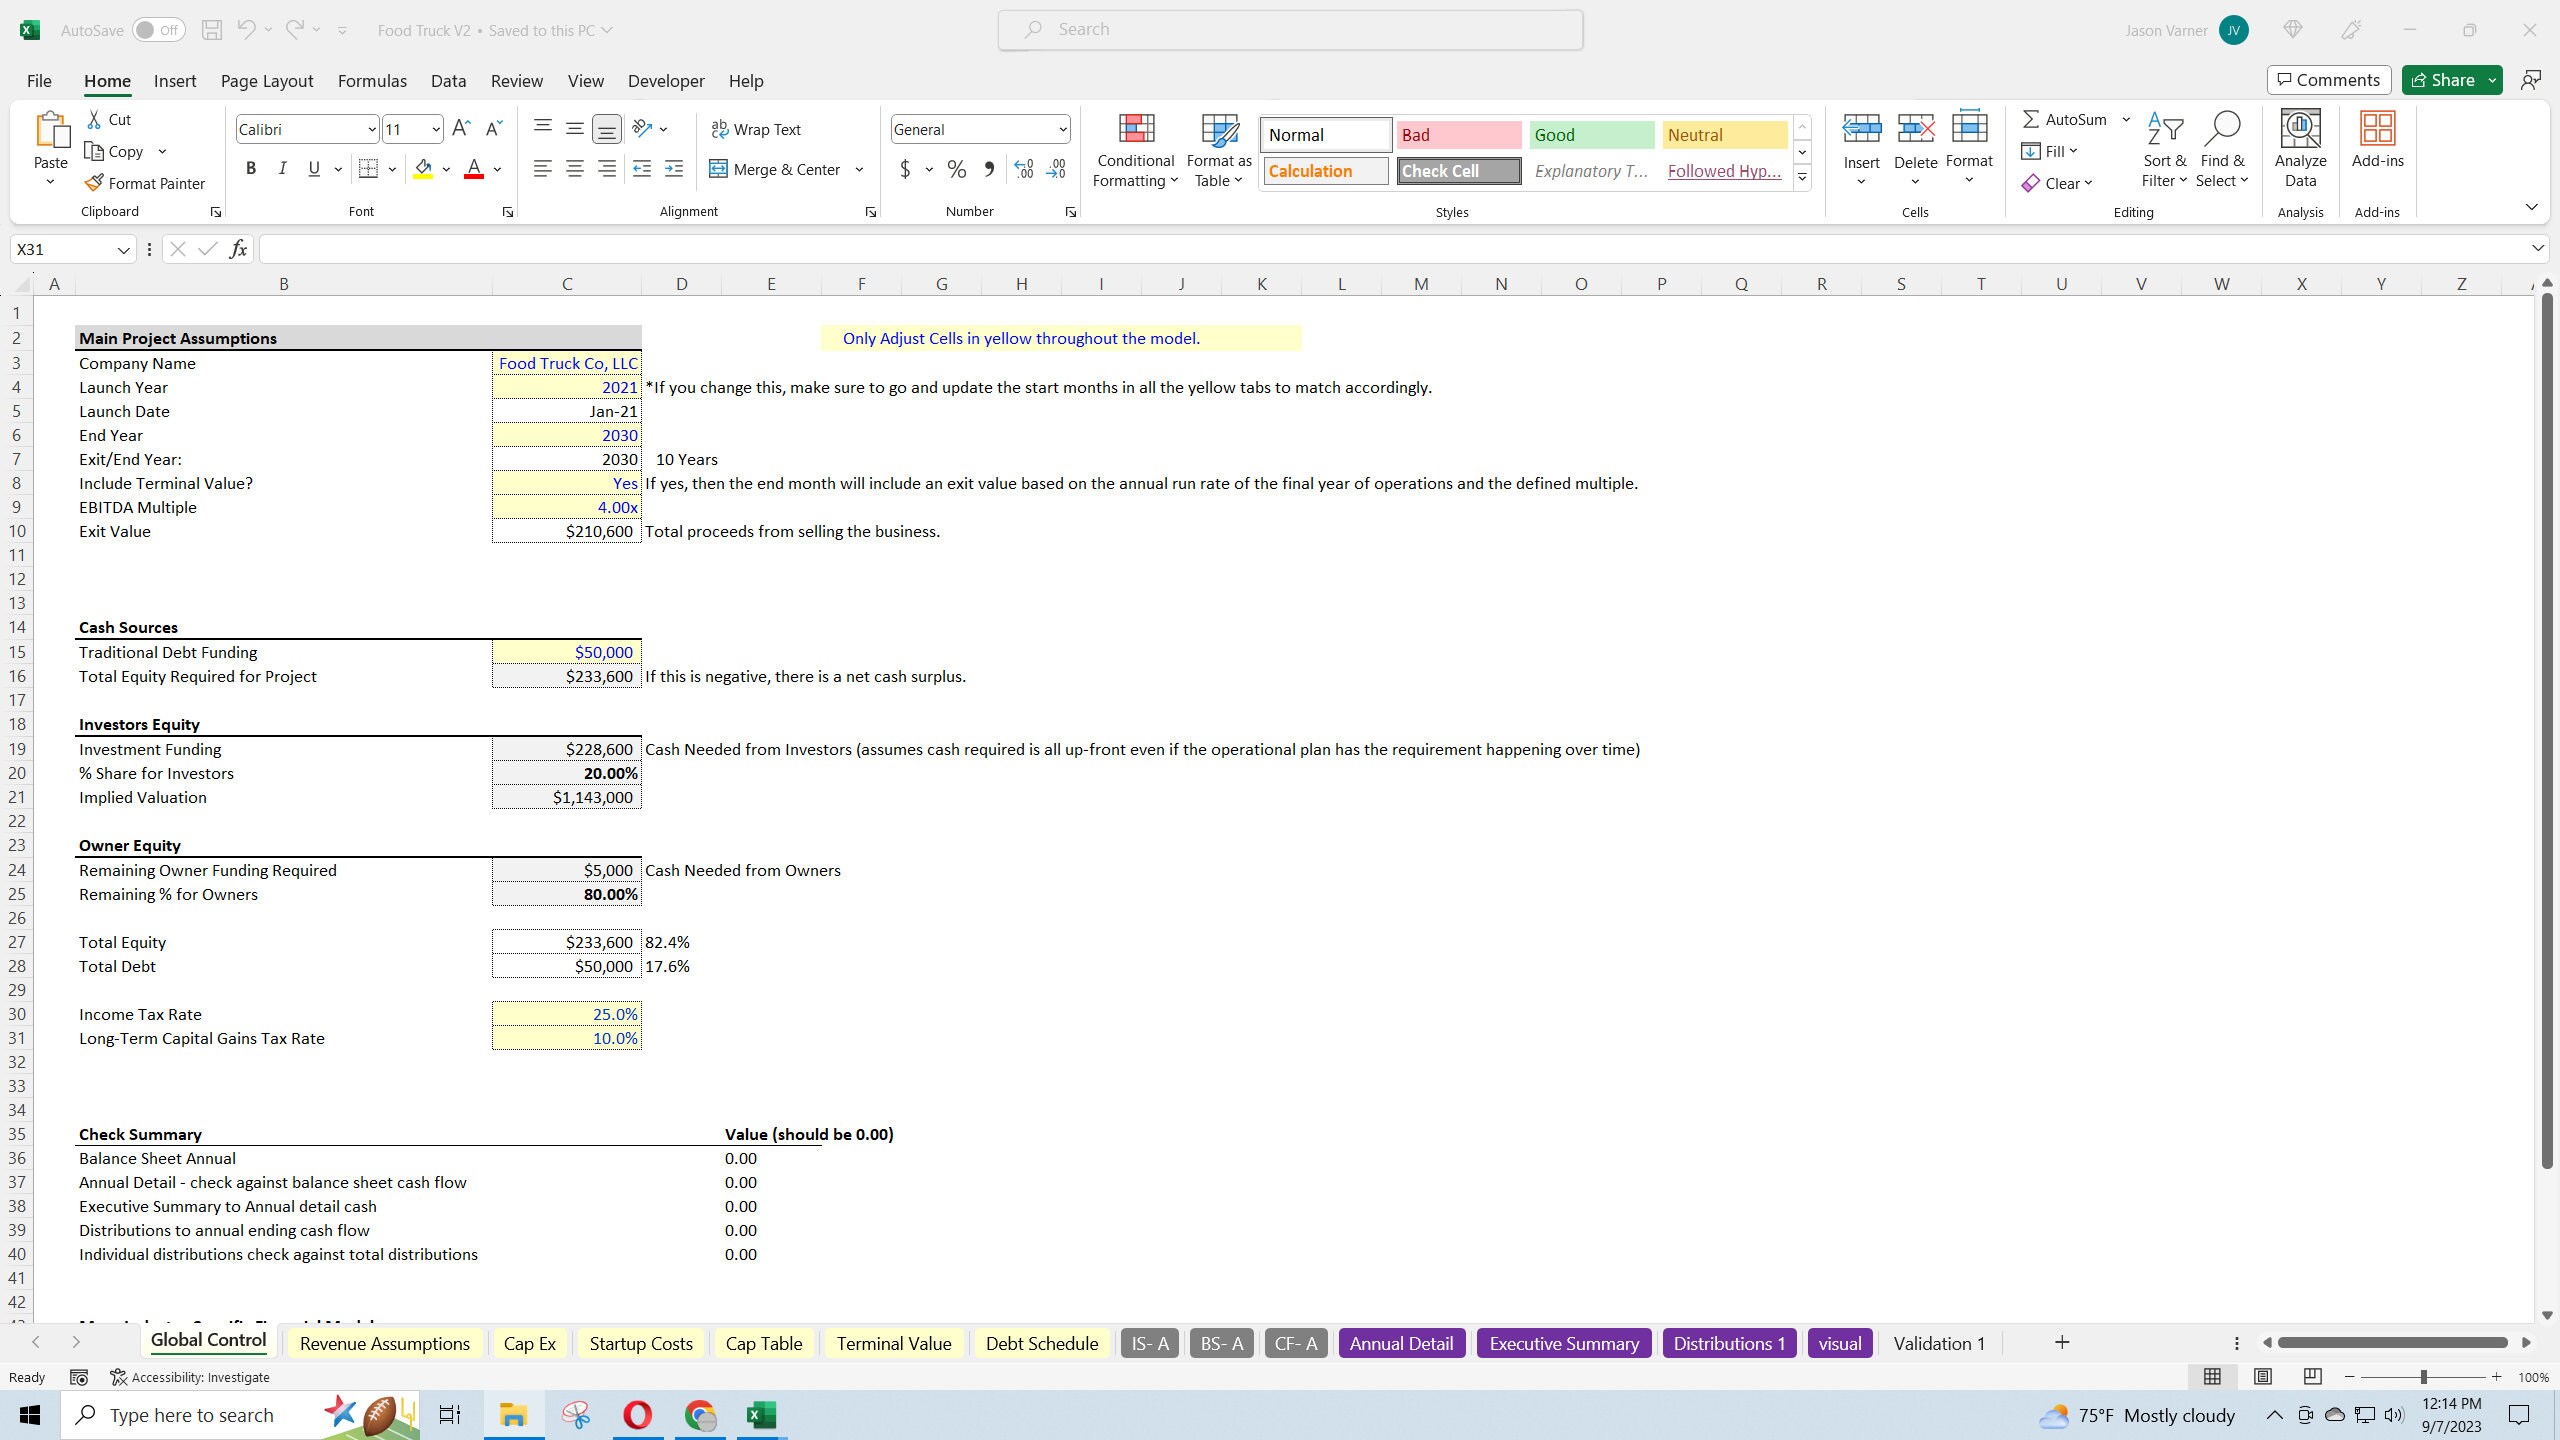This screenshot has width=2560, height=1440.
Task: Click the Insert Function fx icon
Action: coord(238,249)
